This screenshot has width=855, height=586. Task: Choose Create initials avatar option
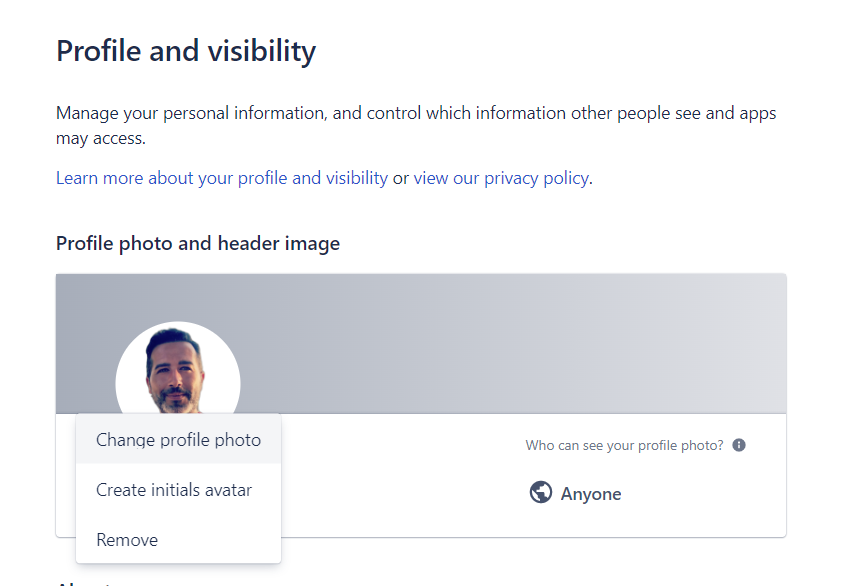[174, 490]
